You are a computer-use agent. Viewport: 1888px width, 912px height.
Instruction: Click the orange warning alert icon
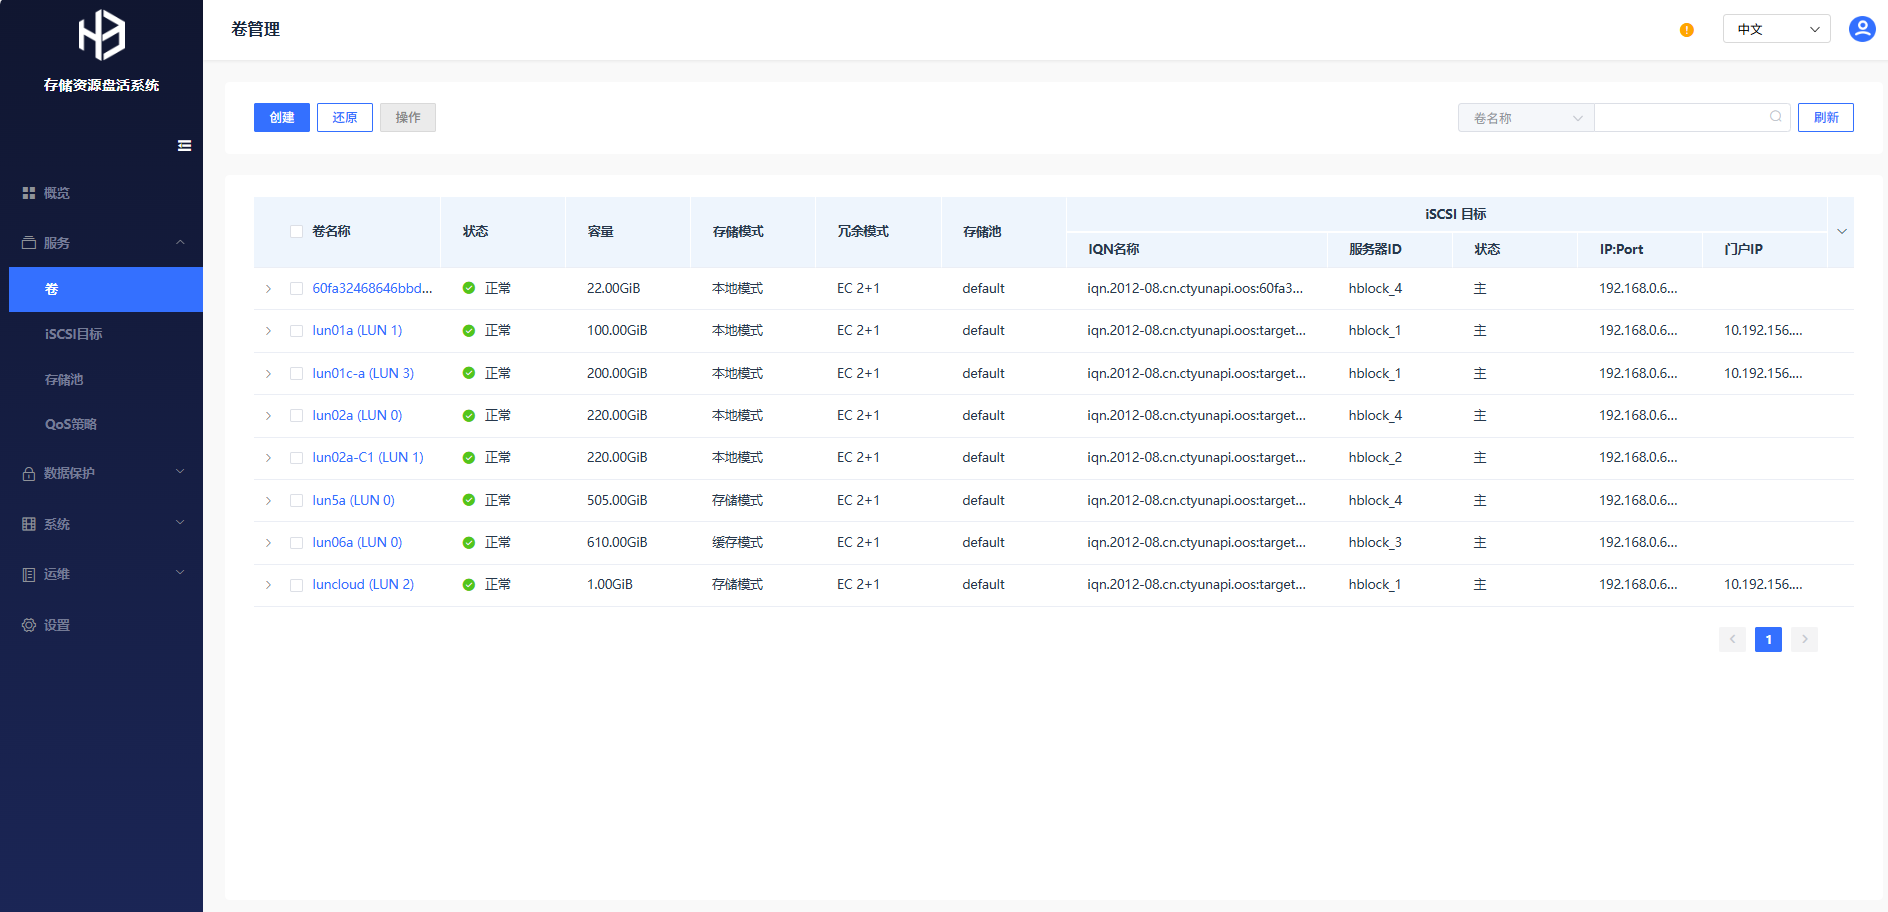pyautogui.click(x=1686, y=30)
